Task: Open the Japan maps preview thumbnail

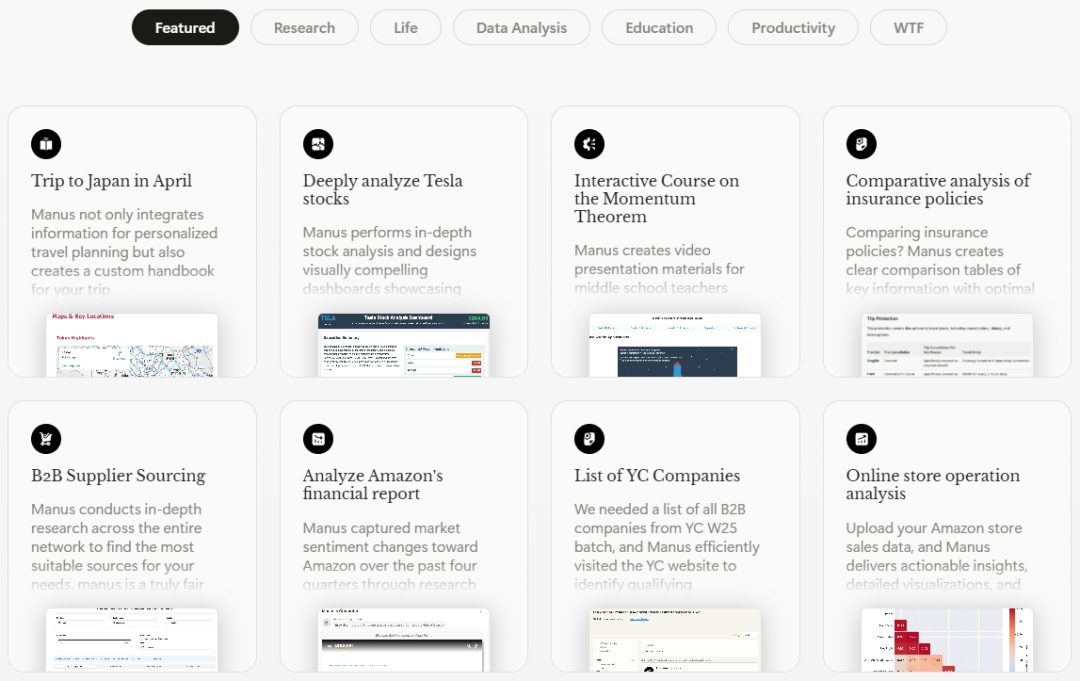Action: pyautogui.click(x=132, y=345)
